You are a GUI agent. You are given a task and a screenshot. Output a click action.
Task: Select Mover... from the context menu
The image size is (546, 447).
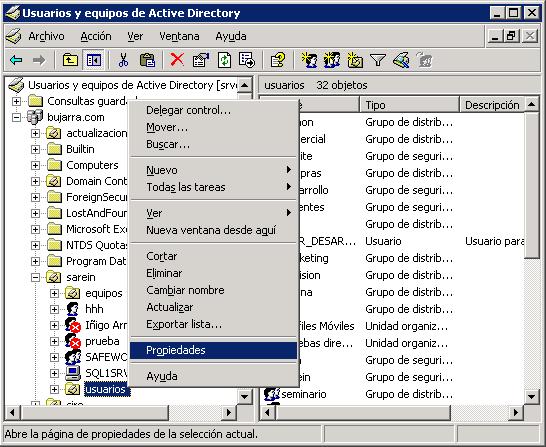(213, 127)
